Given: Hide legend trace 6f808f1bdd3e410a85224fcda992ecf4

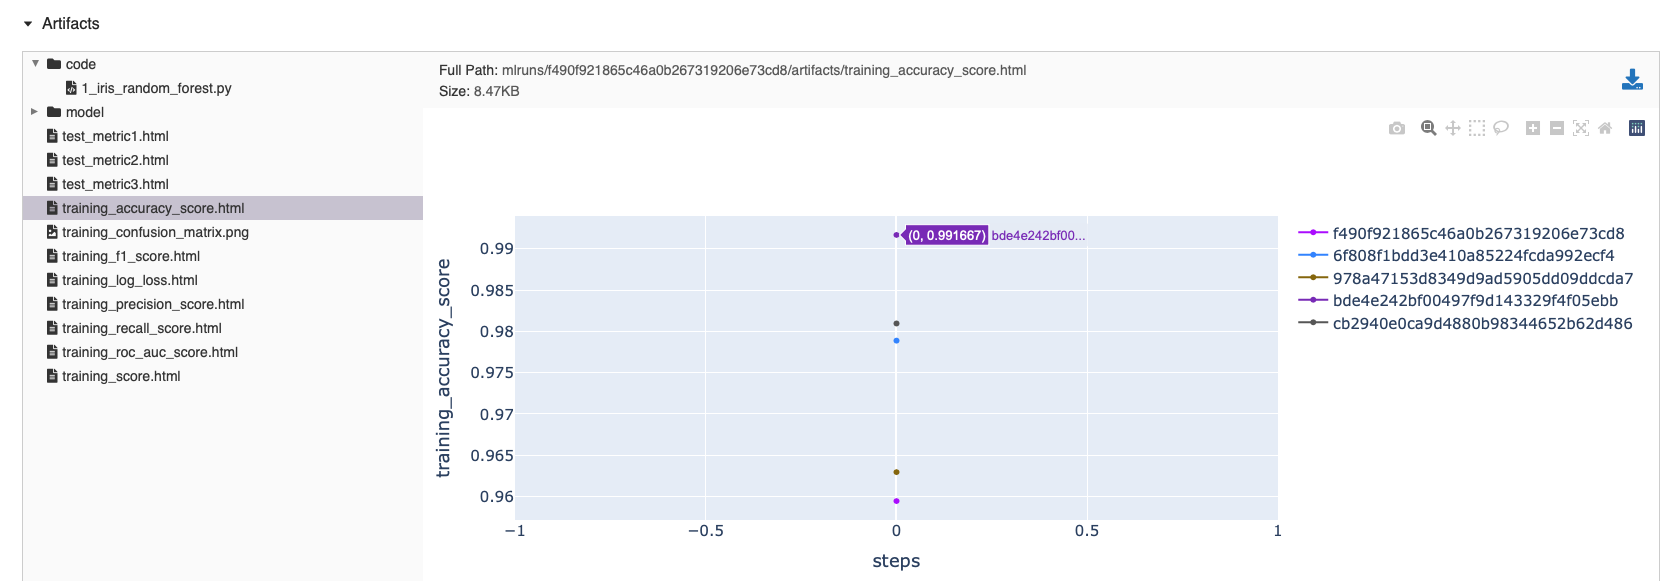Looking at the screenshot, I should pyautogui.click(x=1473, y=255).
